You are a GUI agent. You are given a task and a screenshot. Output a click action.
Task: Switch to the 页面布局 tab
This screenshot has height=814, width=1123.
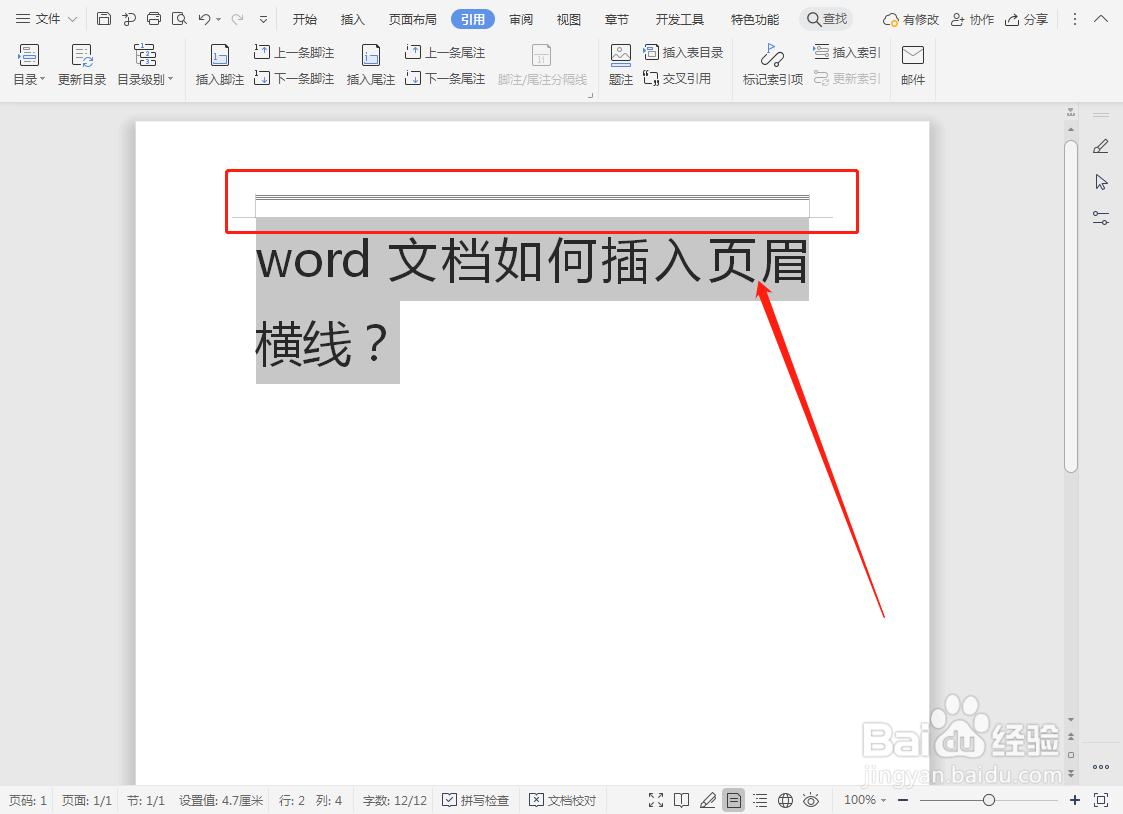click(413, 19)
